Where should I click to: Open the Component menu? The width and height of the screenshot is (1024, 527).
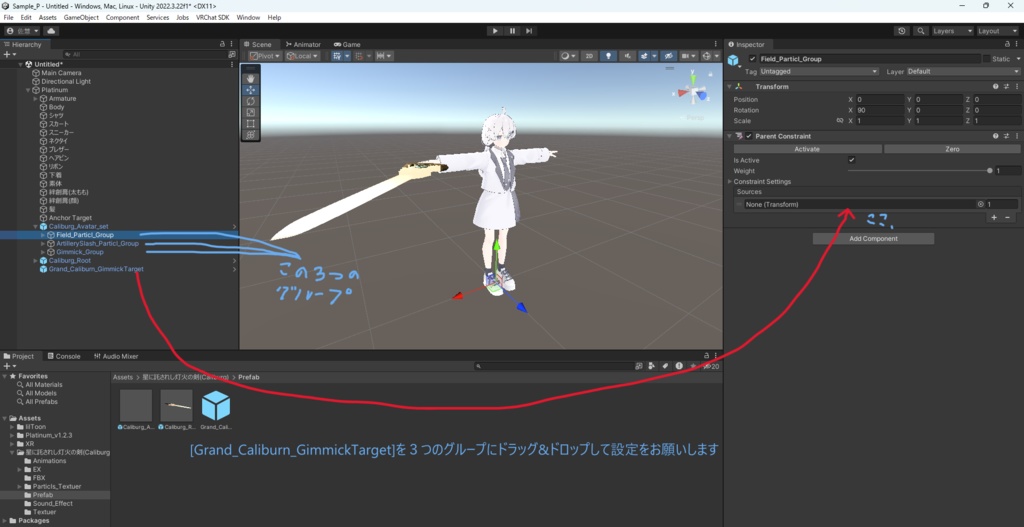122,18
